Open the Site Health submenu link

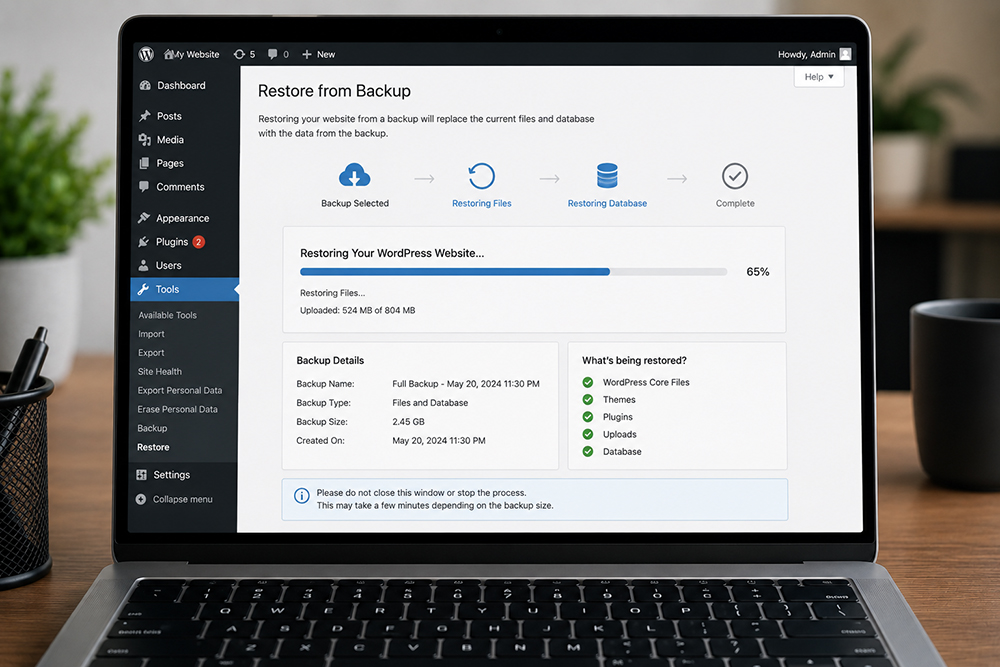click(159, 372)
